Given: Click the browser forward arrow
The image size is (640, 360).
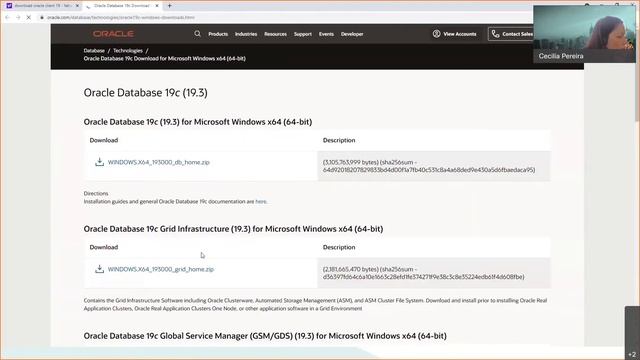Looking at the screenshot, I should (x=18, y=18).
